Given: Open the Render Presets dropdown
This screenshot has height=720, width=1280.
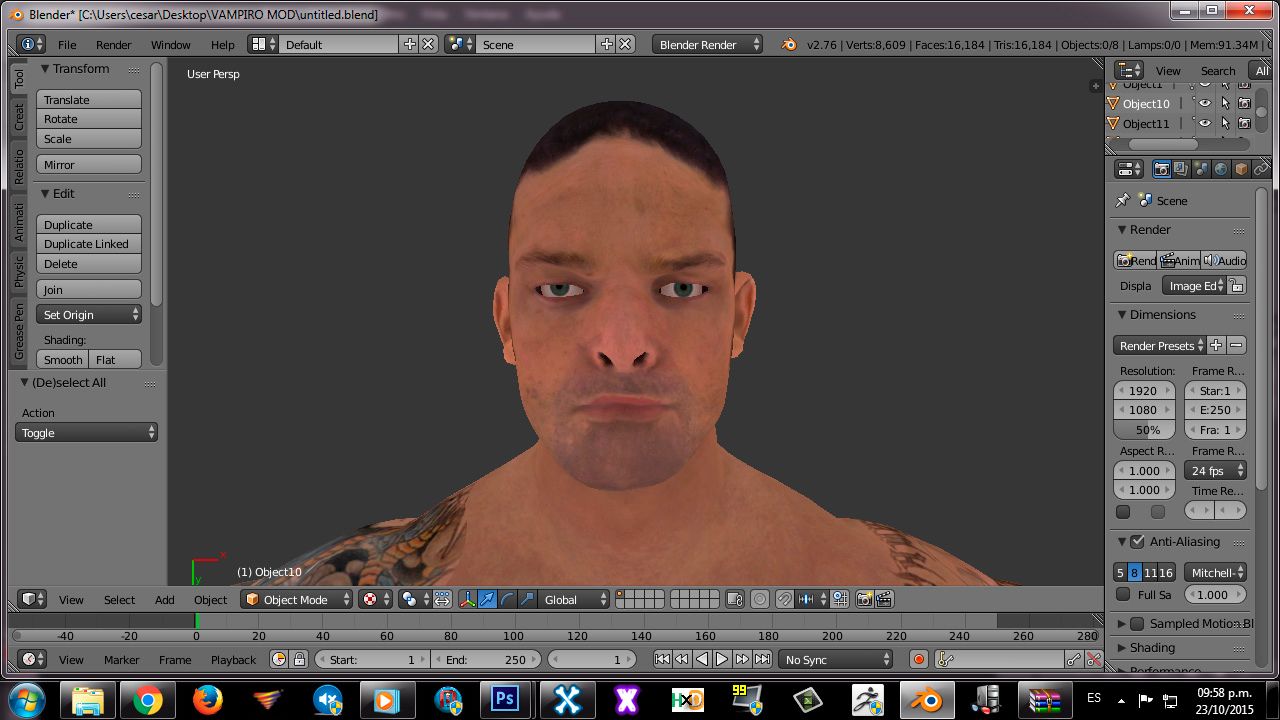Looking at the screenshot, I should pyautogui.click(x=1160, y=345).
